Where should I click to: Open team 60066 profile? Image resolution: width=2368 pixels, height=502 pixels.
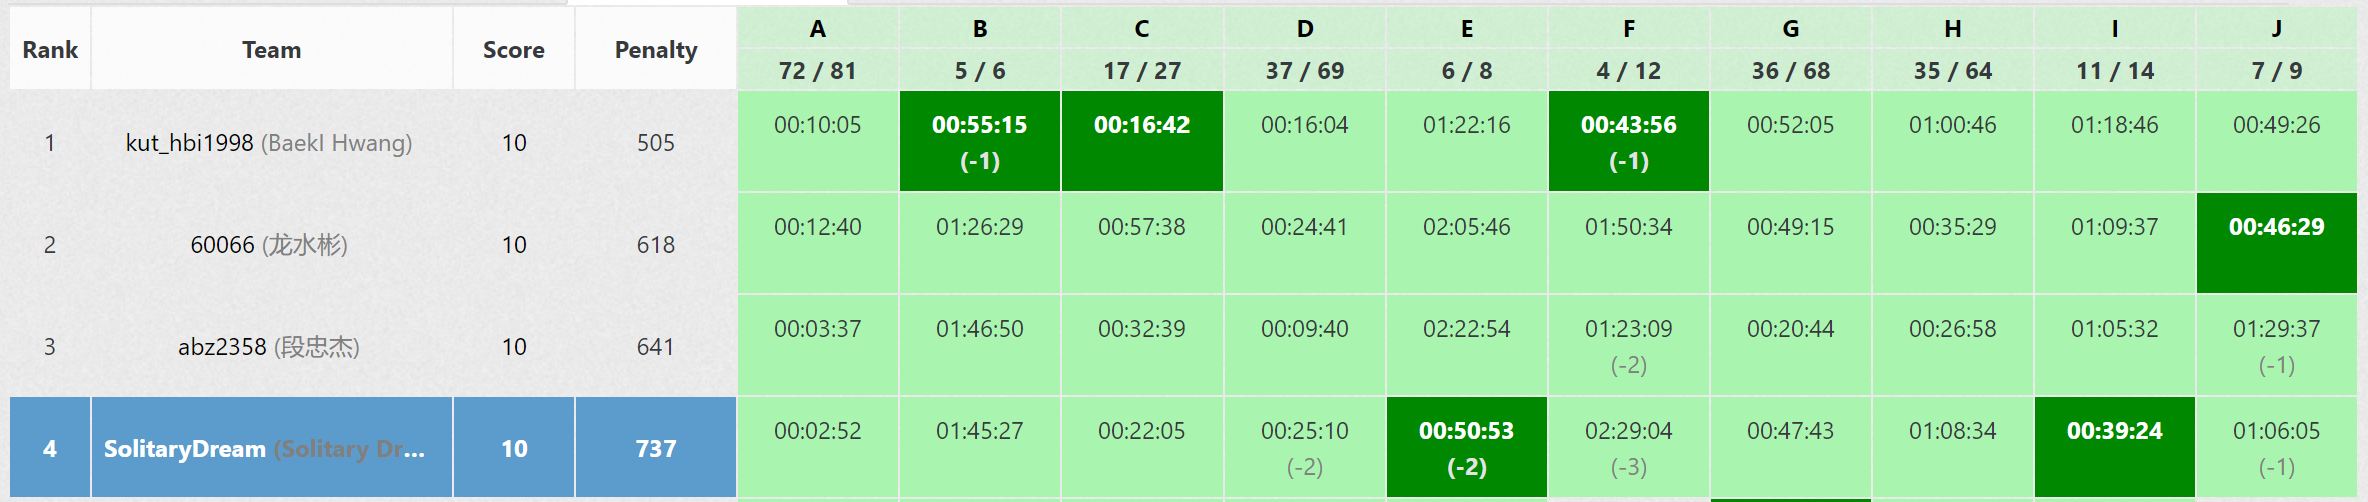point(222,245)
